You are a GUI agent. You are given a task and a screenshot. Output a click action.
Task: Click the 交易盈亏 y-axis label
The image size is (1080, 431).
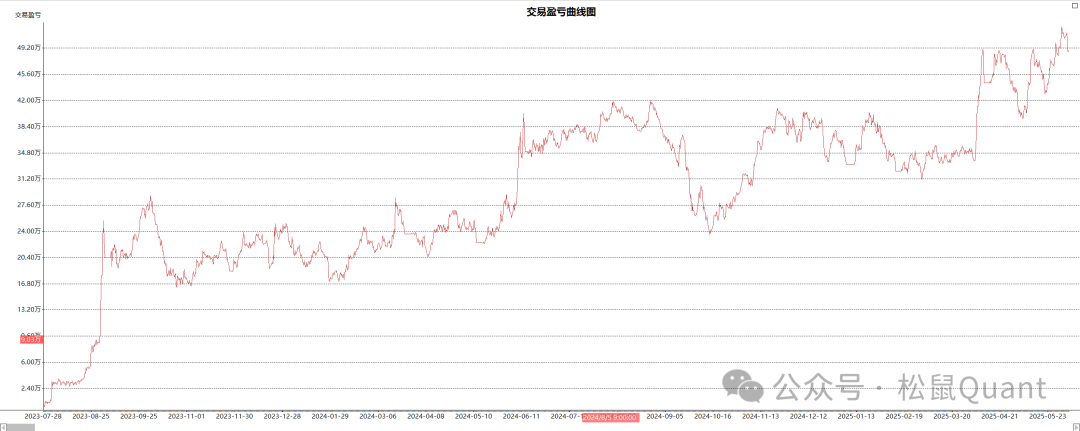pyautogui.click(x=27, y=15)
